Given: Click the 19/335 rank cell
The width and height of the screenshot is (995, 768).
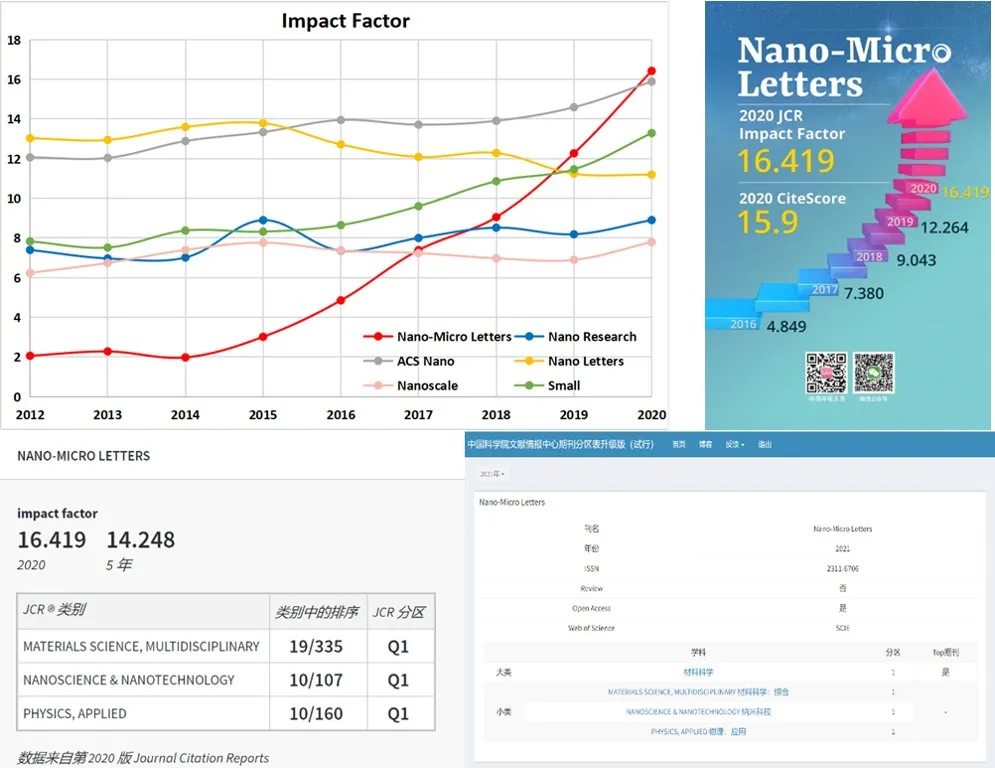Looking at the screenshot, I should [316, 646].
